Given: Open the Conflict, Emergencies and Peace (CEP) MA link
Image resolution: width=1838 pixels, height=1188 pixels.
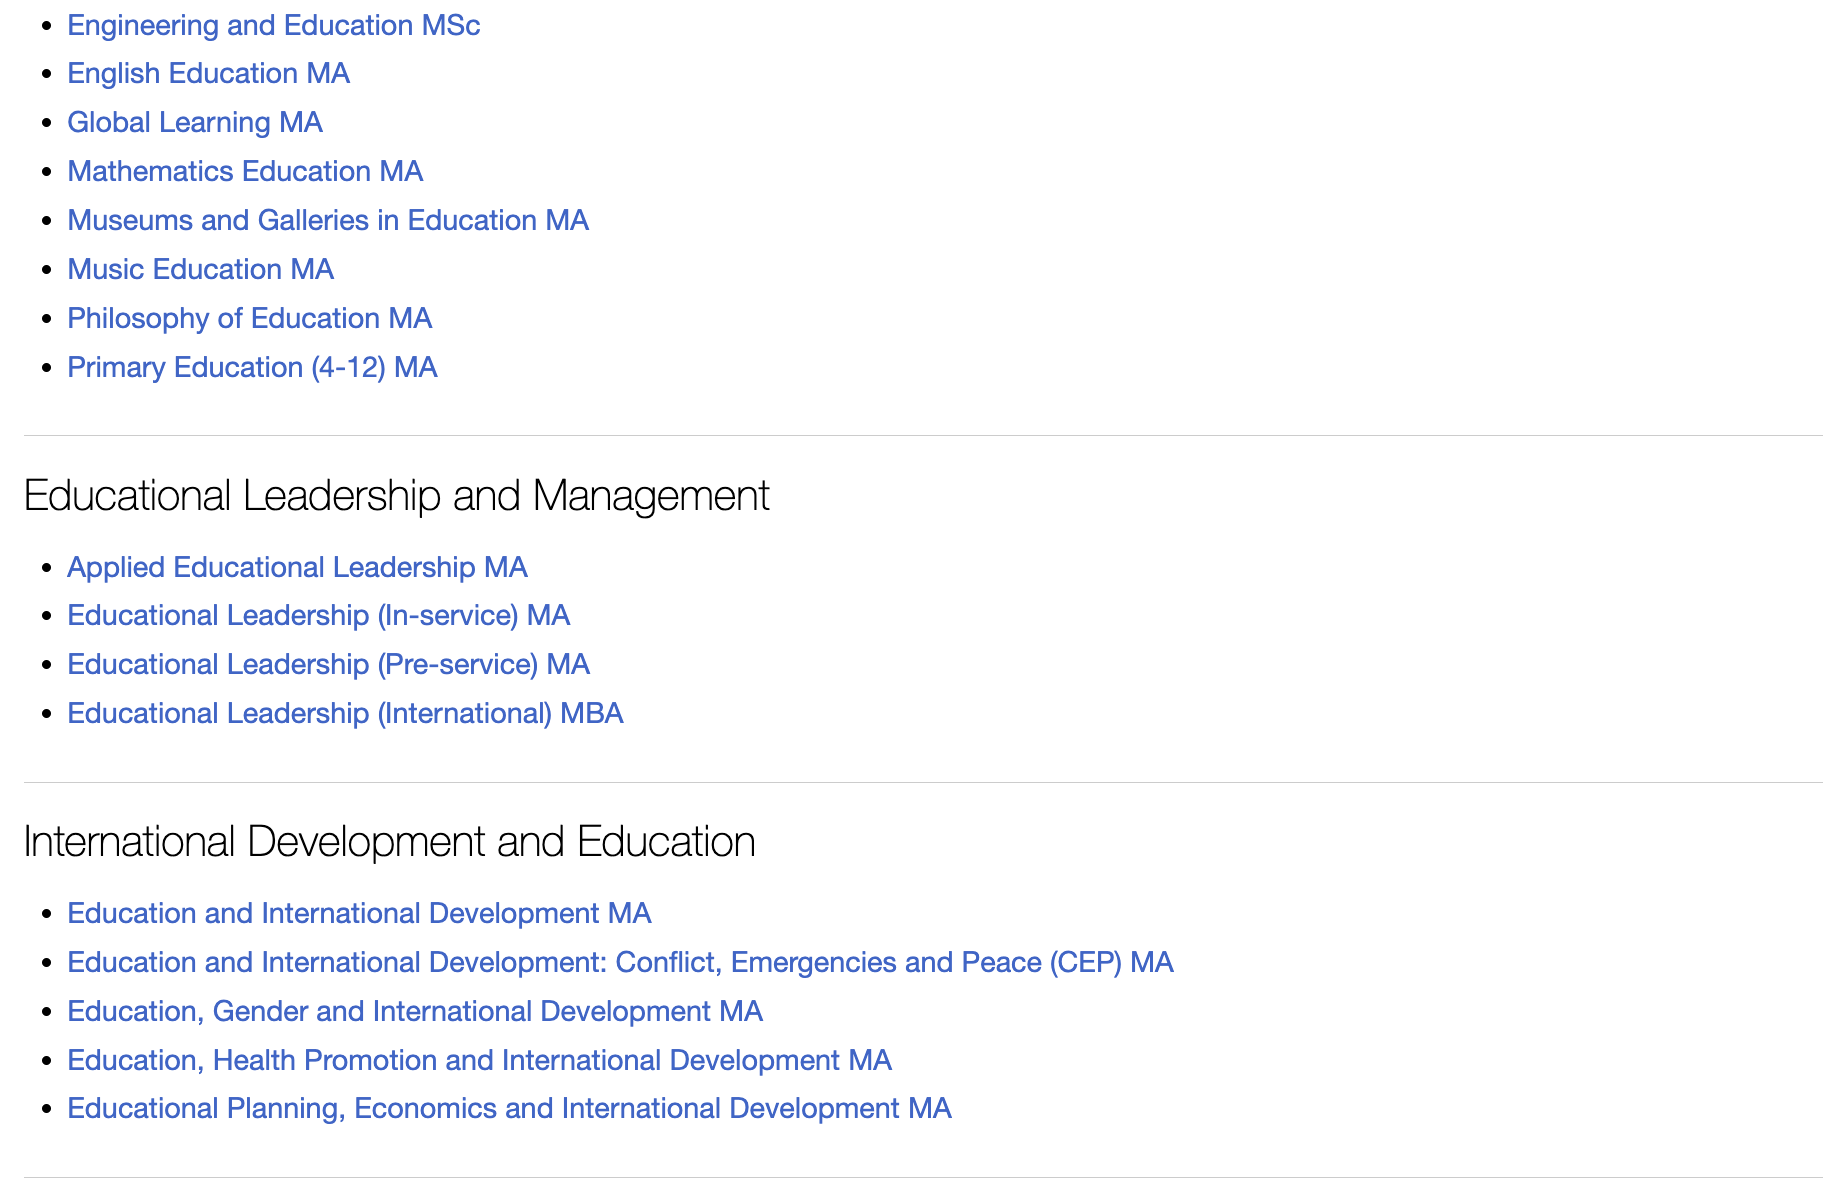Looking at the screenshot, I should (x=620, y=963).
